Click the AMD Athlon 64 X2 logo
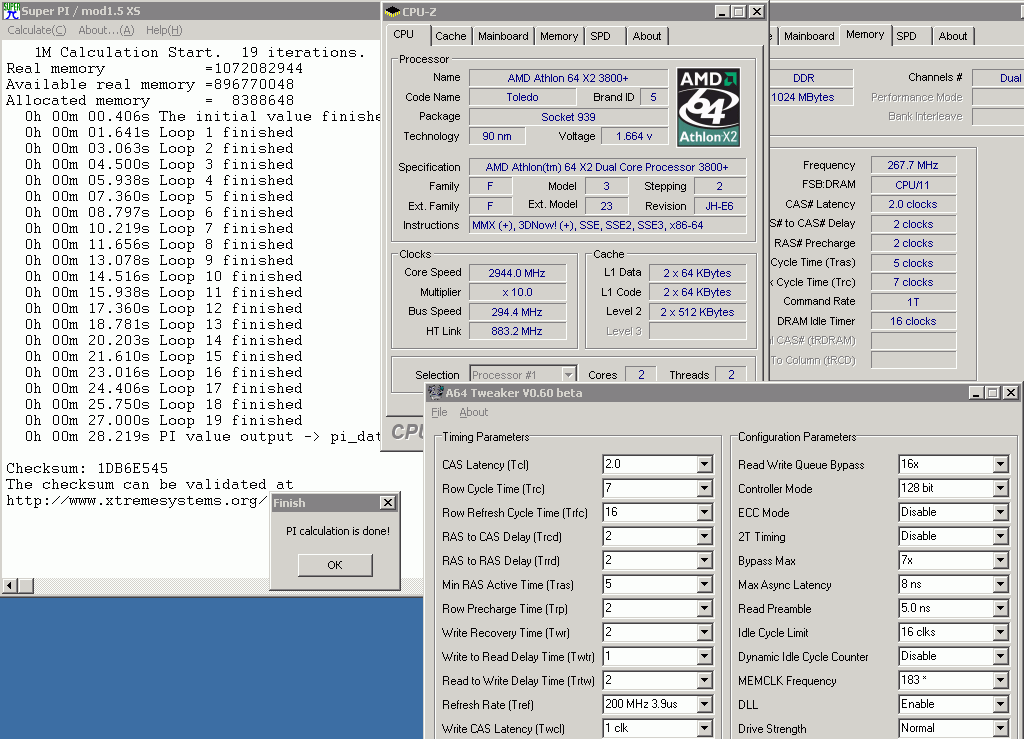The height and width of the screenshot is (739, 1024). 708,107
